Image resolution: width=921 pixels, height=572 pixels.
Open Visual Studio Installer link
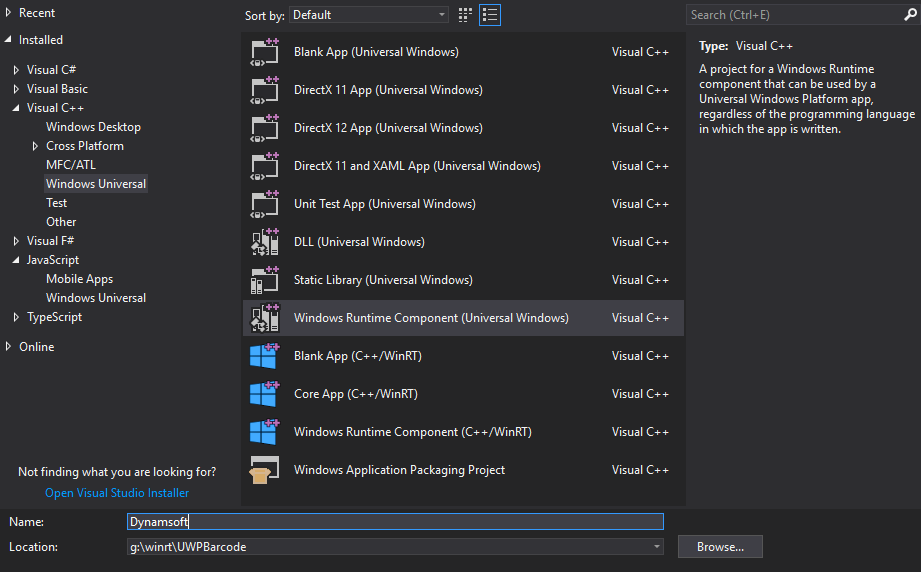117,493
